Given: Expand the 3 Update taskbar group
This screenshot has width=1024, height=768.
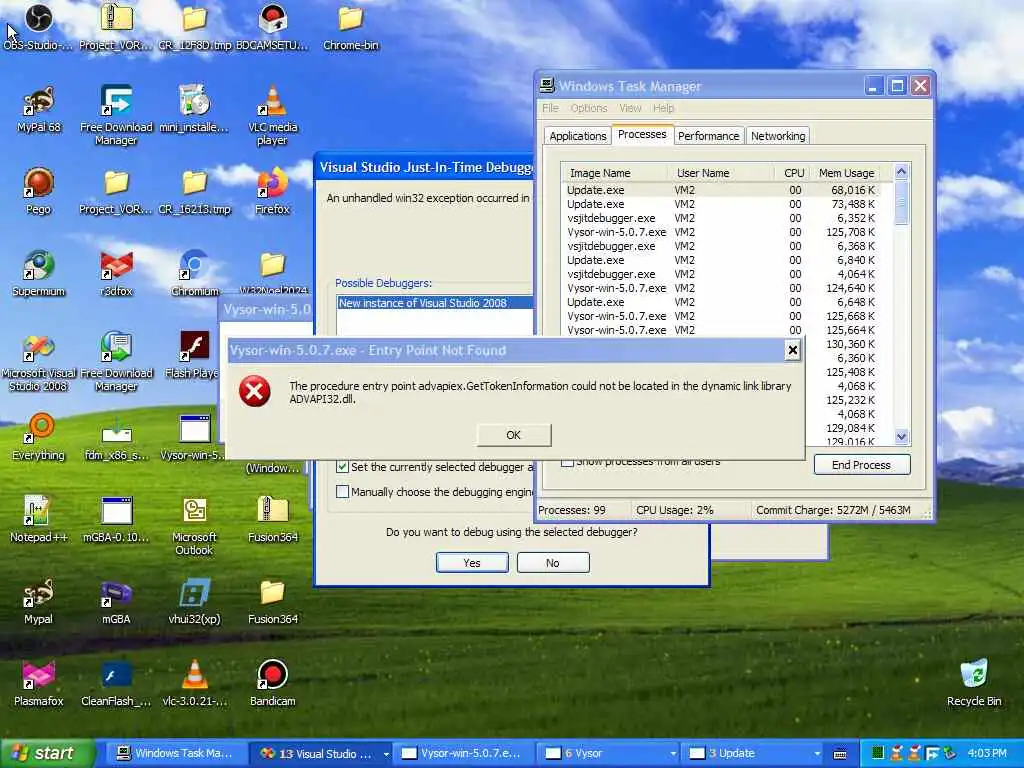Looking at the screenshot, I should pyautogui.click(x=817, y=754).
